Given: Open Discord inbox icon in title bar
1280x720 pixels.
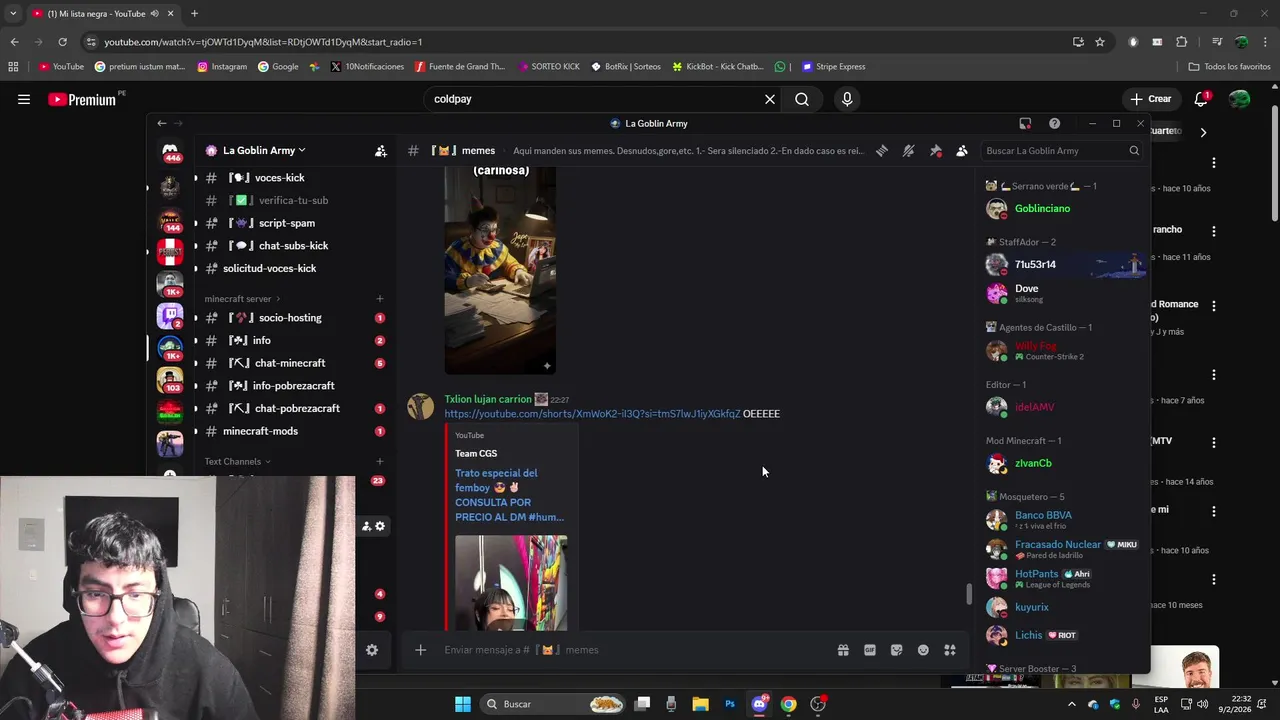Looking at the screenshot, I should click(1025, 123).
